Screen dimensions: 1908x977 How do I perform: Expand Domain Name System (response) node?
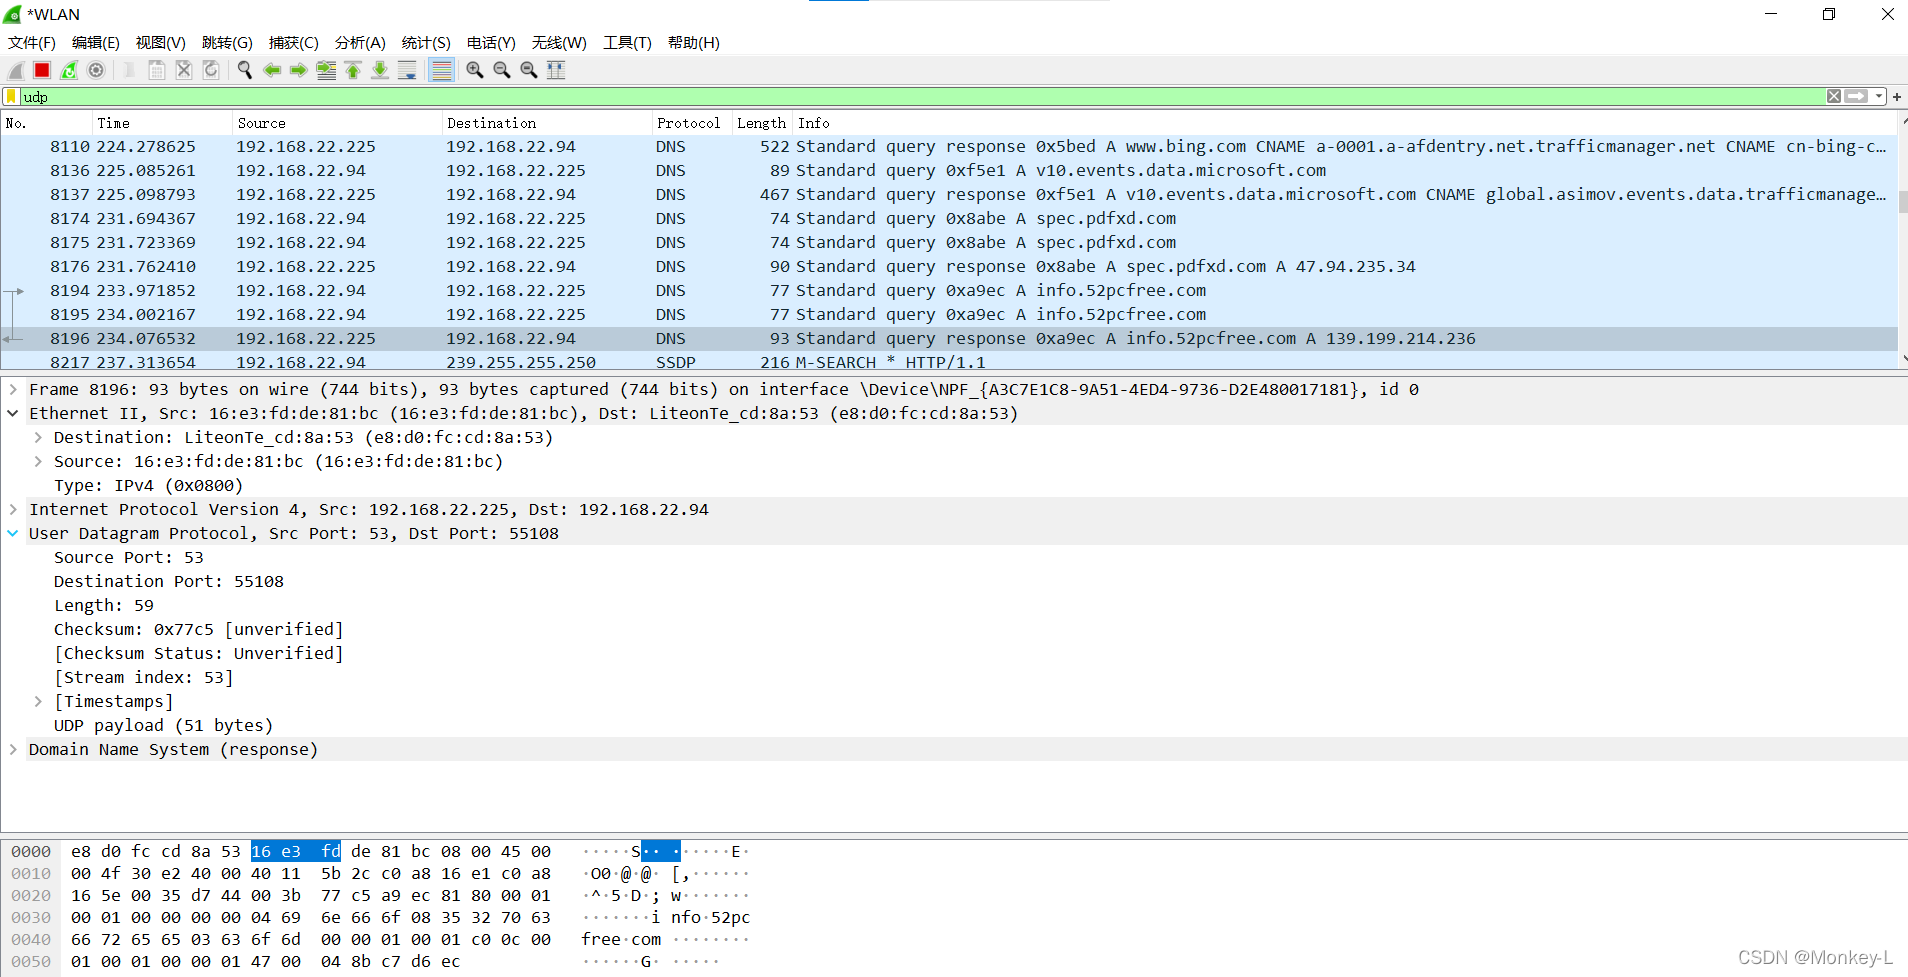click(13, 749)
